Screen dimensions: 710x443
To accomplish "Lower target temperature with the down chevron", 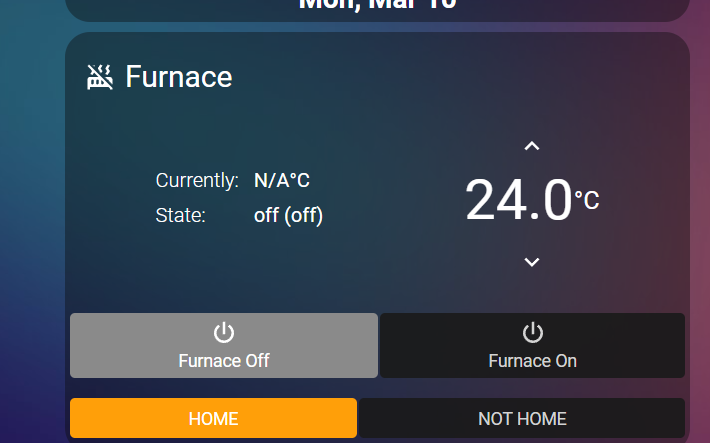I will (x=532, y=262).
